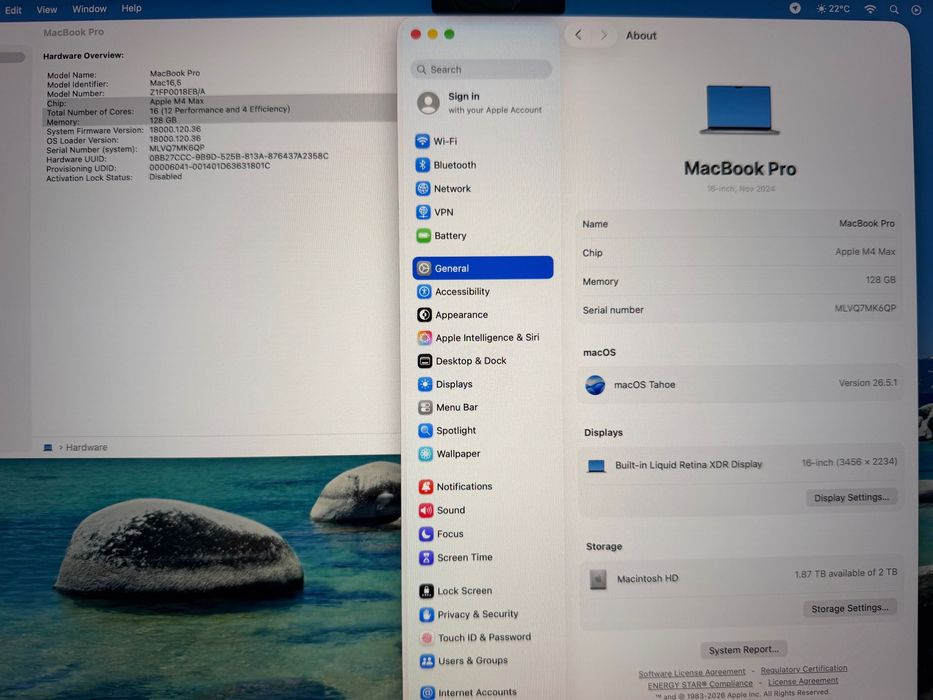Screen dimensions: 933x700
Task: Click the Desktop & Dock icon
Action: pos(425,361)
